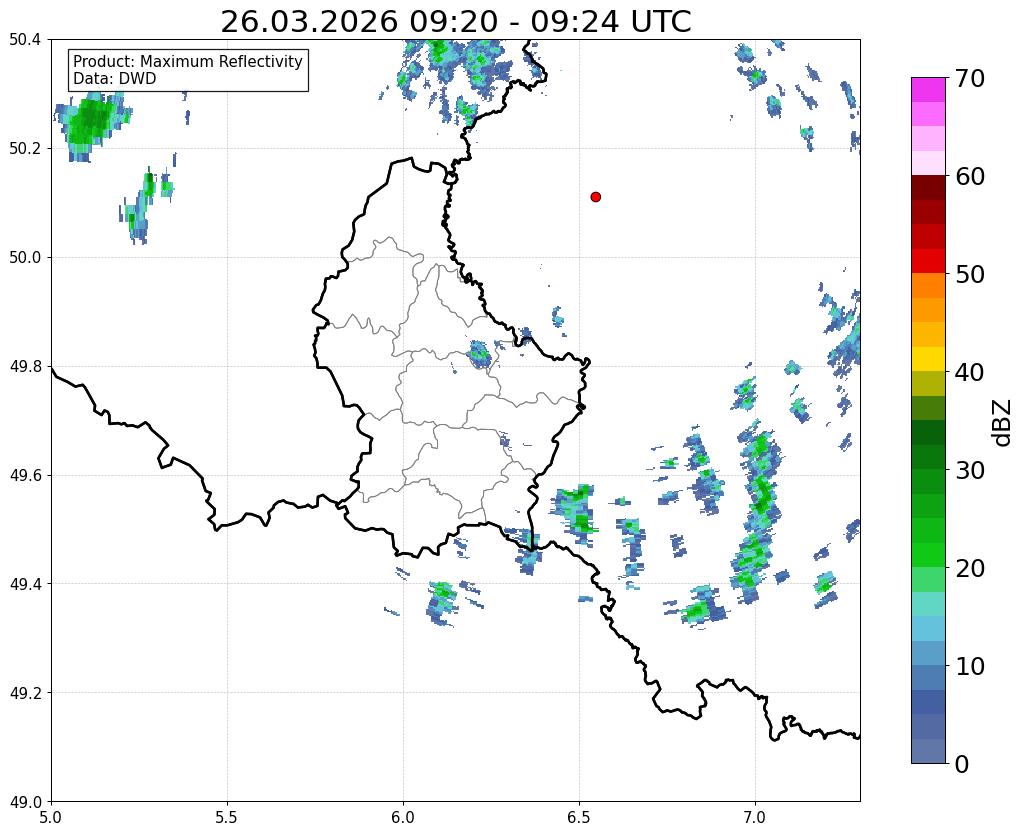Click the colorbar tick label 10
The image size is (1023, 834).
(970, 666)
